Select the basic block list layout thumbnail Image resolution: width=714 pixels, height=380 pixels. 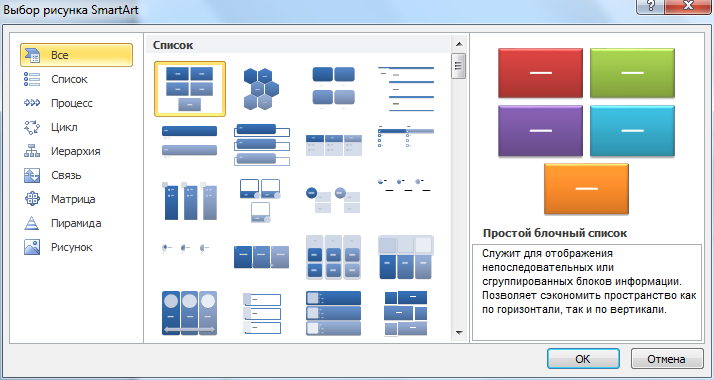[x=190, y=89]
